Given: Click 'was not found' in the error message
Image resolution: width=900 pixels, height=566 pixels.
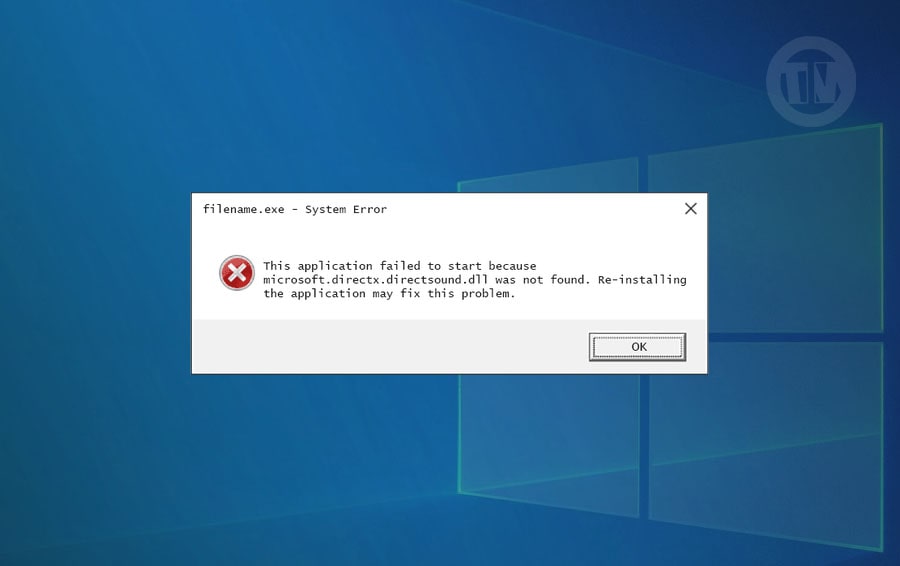Looking at the screenshot, I should point(541,280).
